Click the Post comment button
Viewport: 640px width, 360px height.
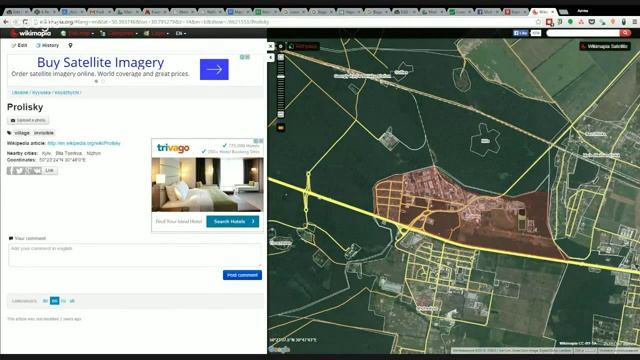point(242,275)
